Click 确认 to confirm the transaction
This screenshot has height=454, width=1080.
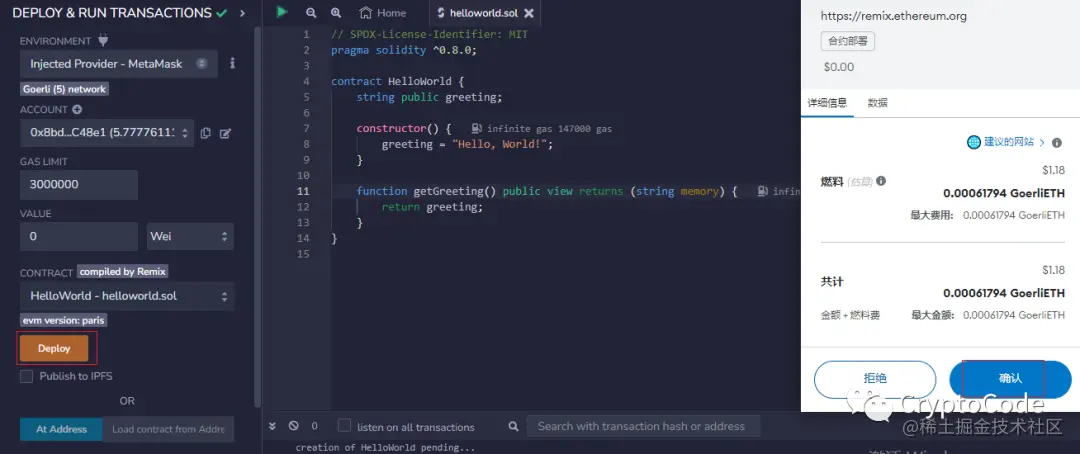coord(1010,379)
